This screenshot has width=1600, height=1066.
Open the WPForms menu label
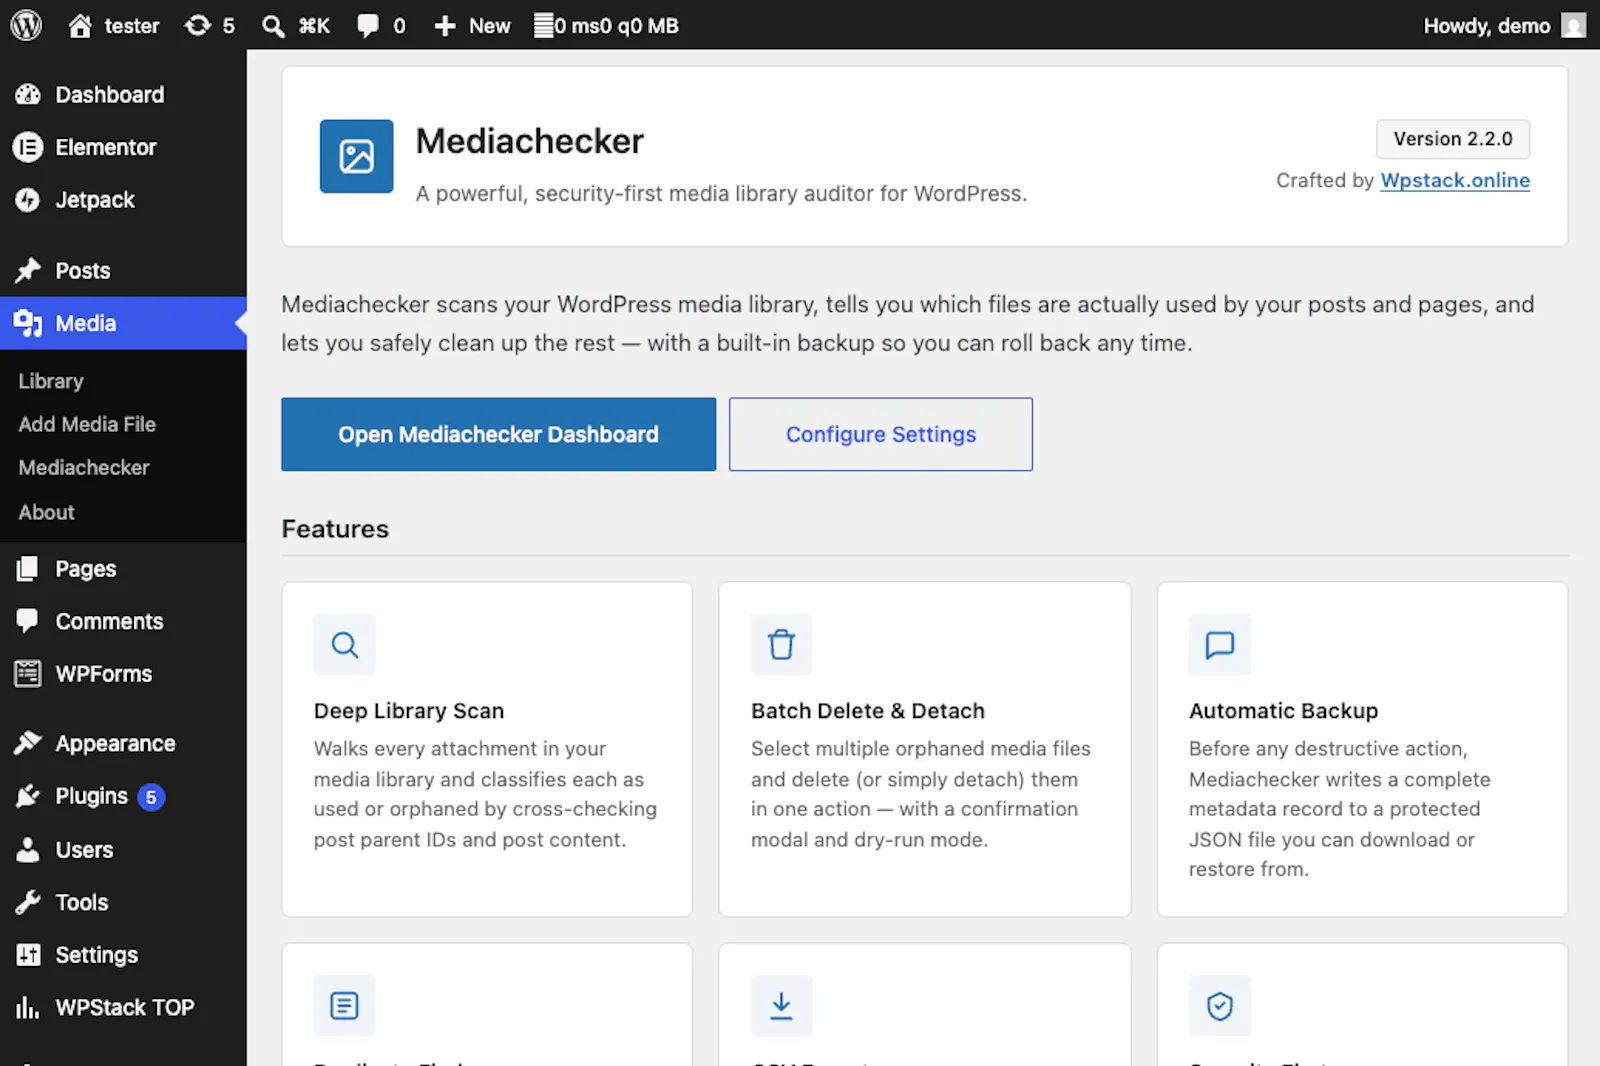tap(104, 674)
